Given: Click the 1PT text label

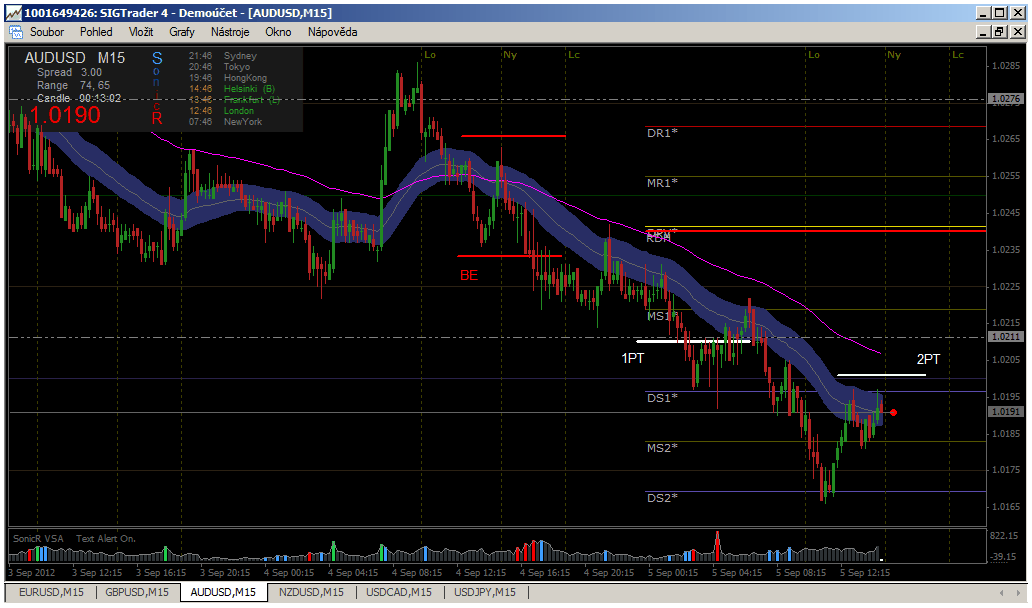Looking at the screenshot, I should 632,359.
